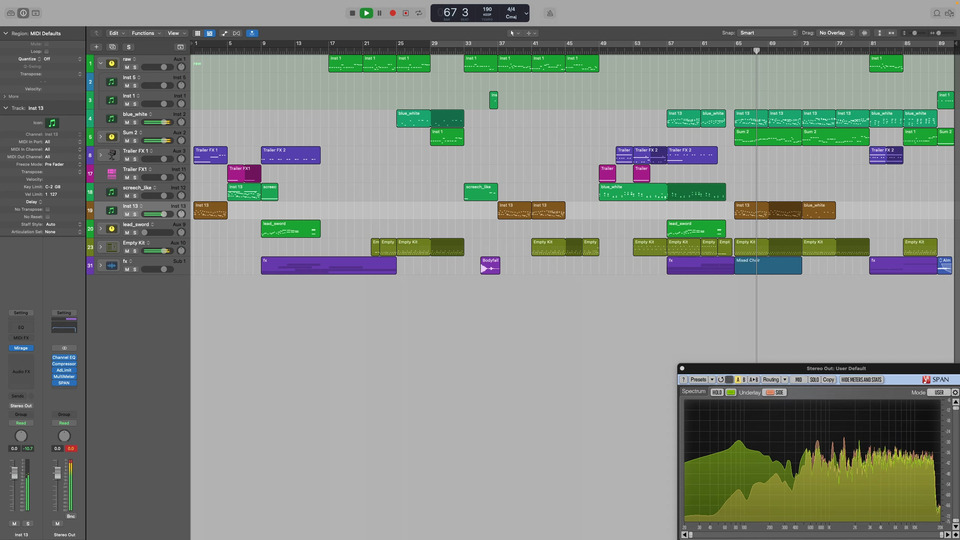Click the horizontal auto zoom icon

click(891, 33)
